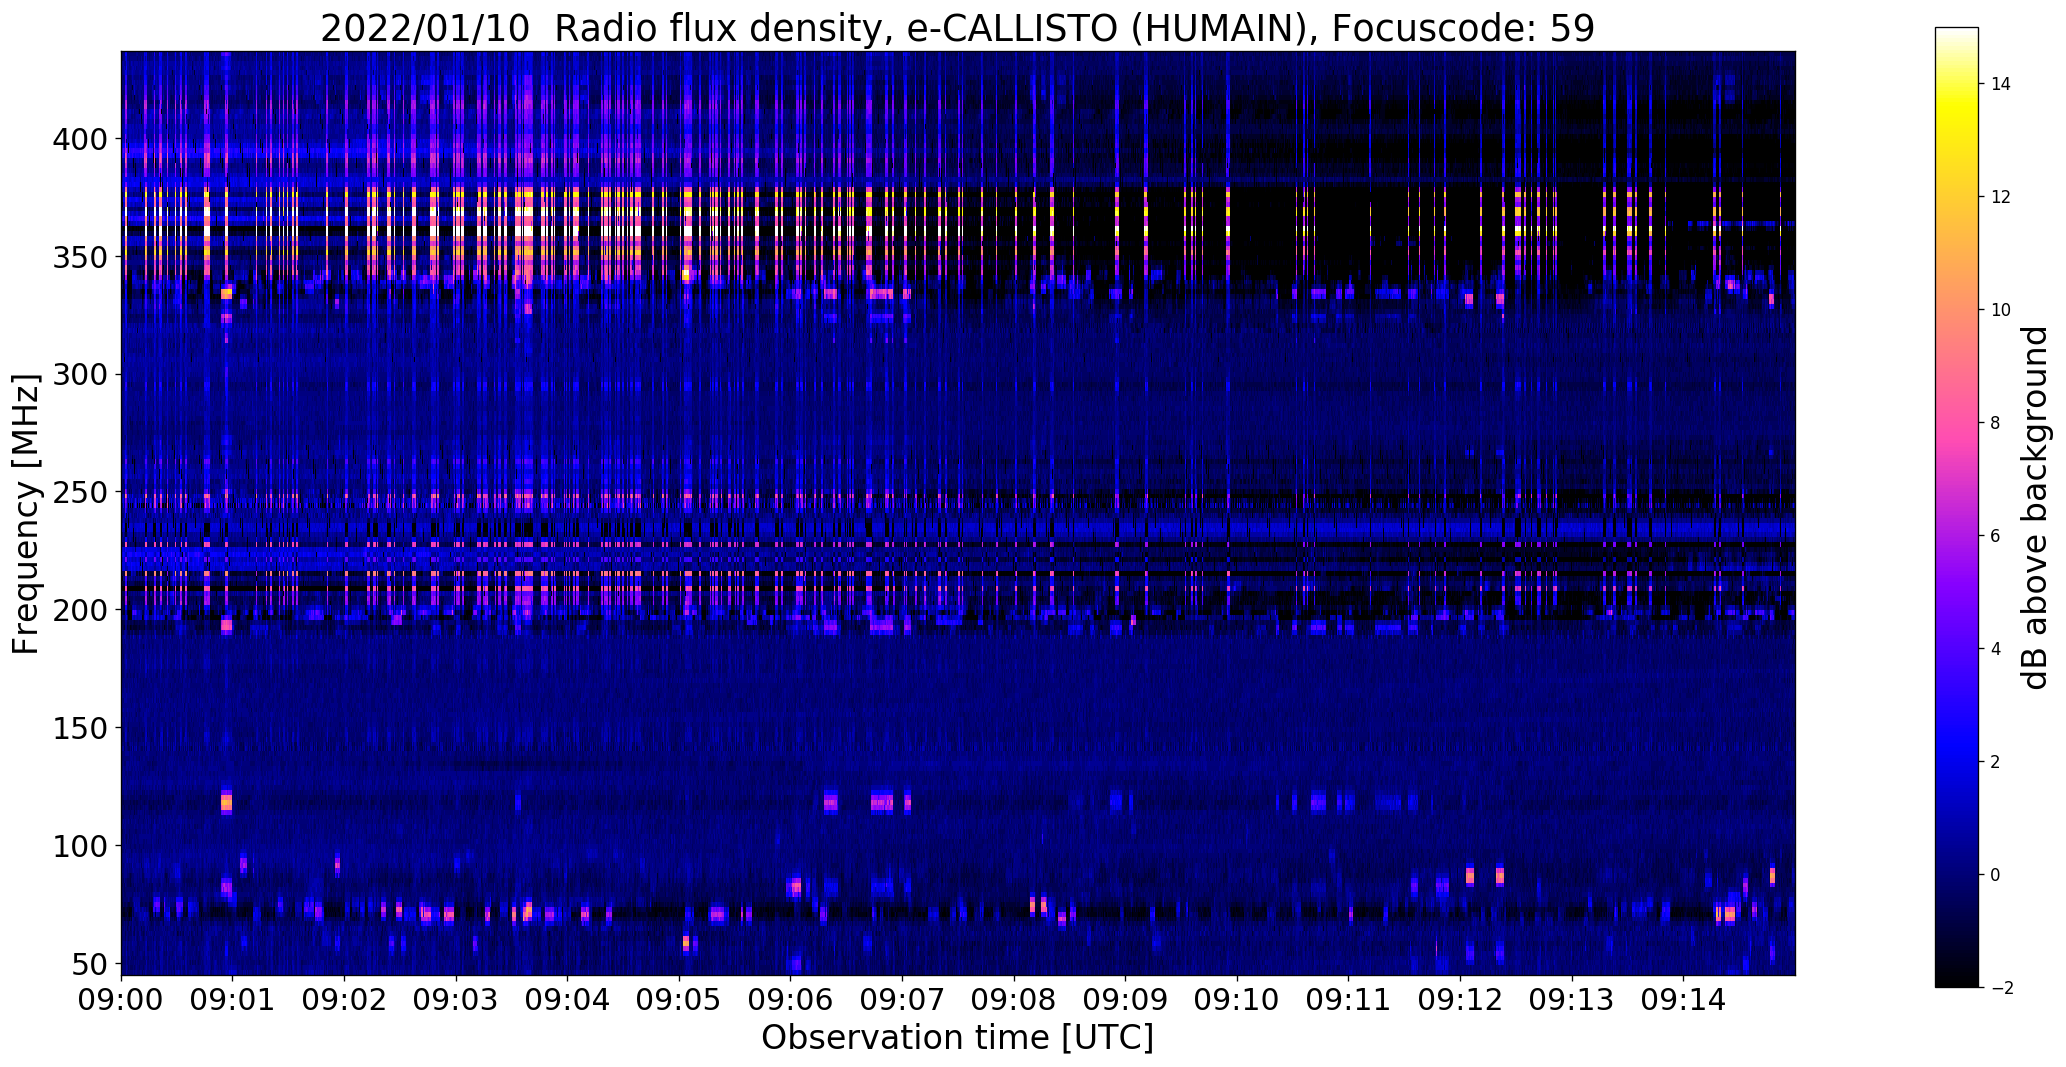Click the 09:09 time tick label
The height and width of the screenshot is (1067, 2066).
pos(1126,1000)
